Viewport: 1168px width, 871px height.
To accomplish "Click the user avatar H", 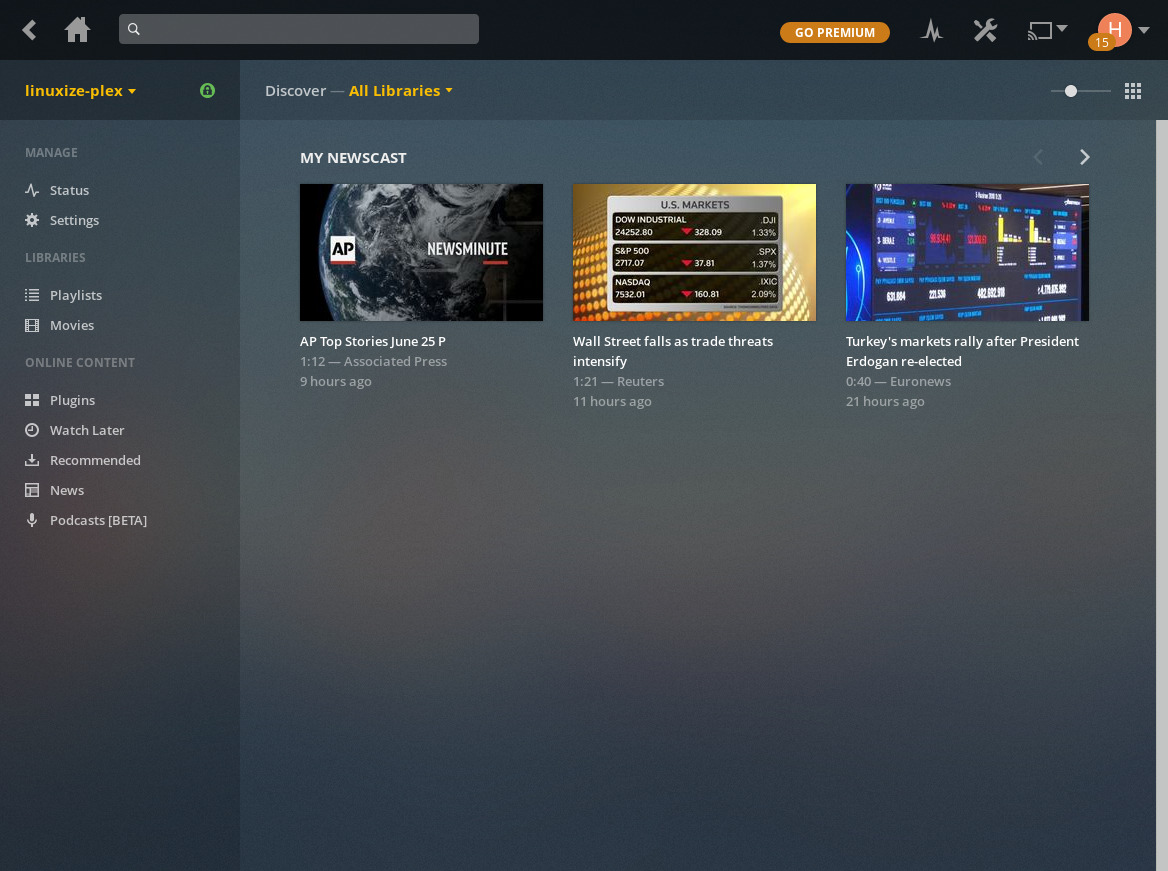I will (x=1114, y=29).
